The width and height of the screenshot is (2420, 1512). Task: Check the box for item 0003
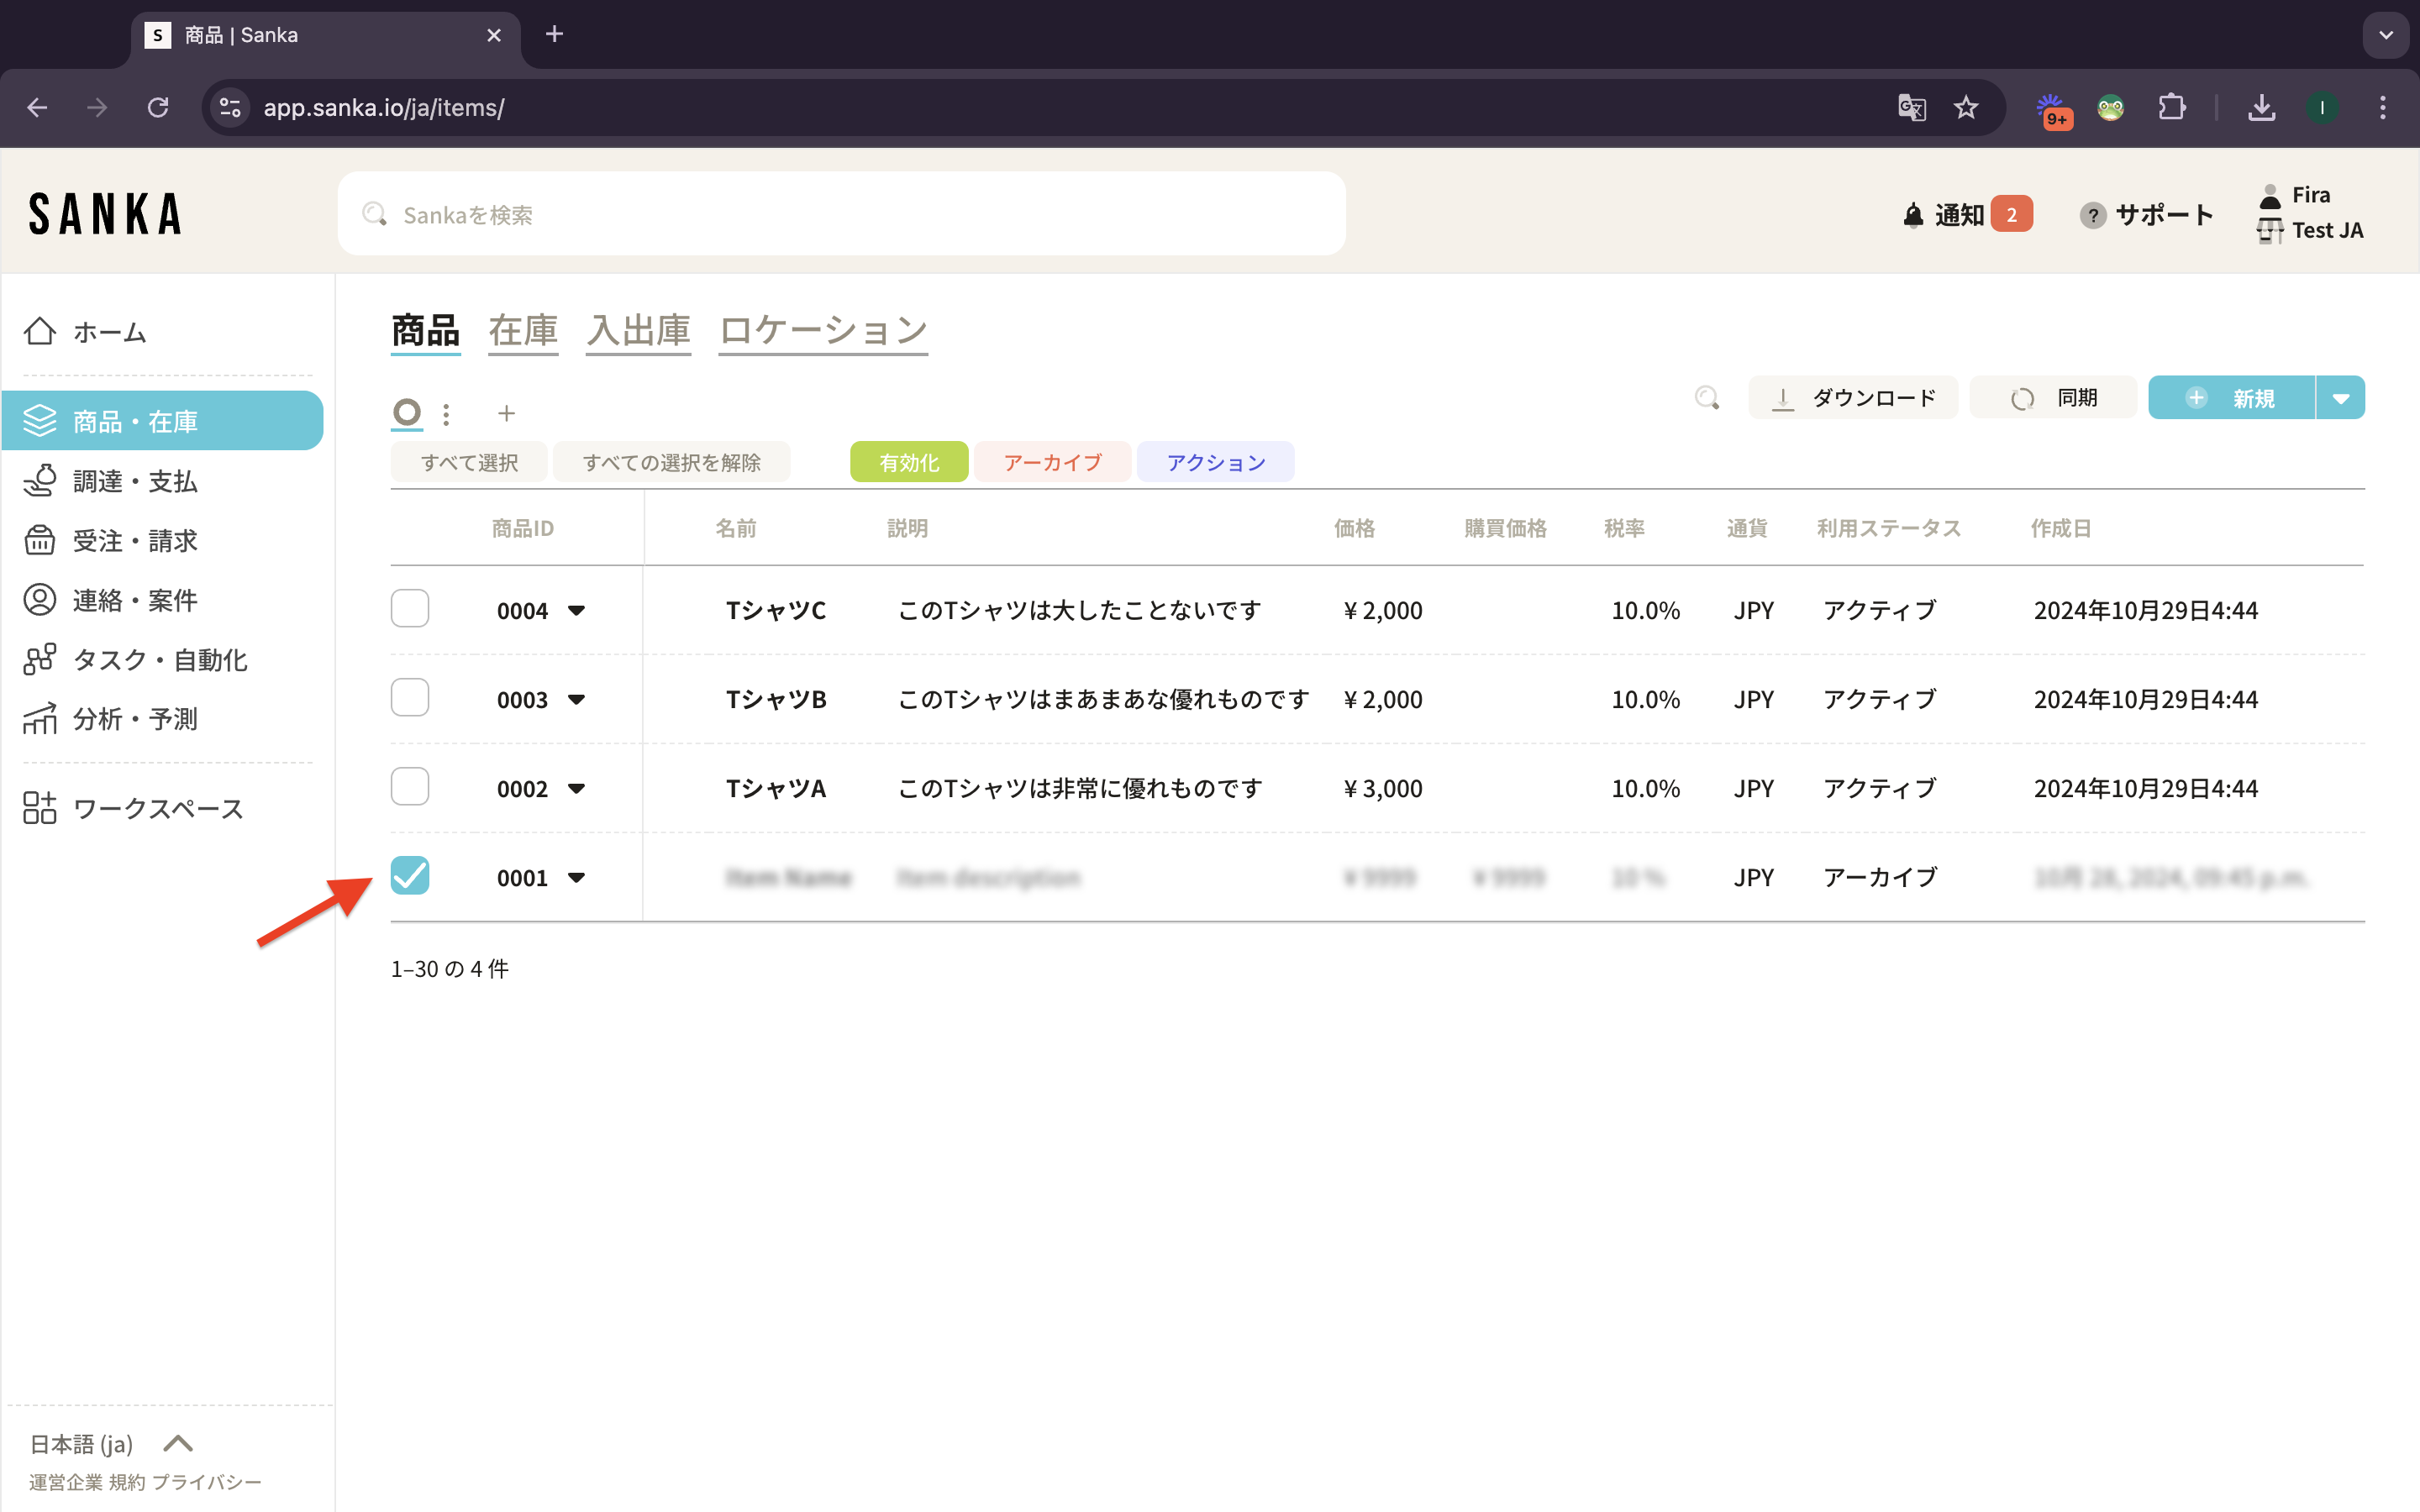pyautogui.click(x=410, y=698)
